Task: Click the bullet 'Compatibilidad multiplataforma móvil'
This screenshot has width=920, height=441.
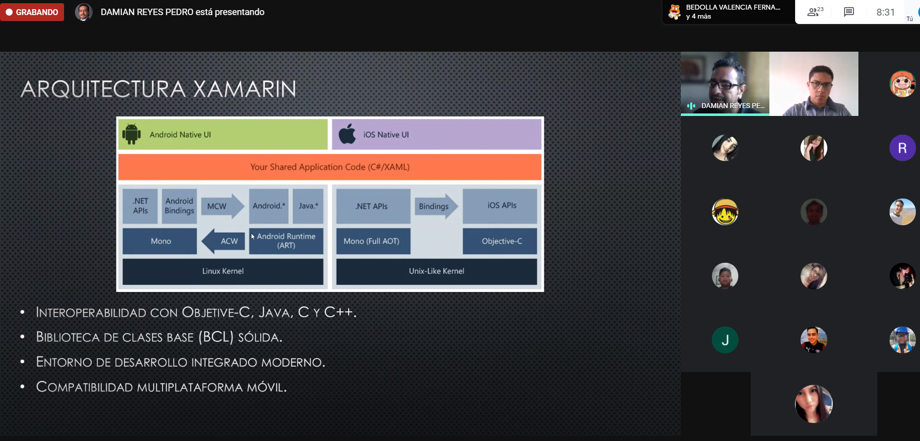Action: pyautogui.click(x=161, y=387)
